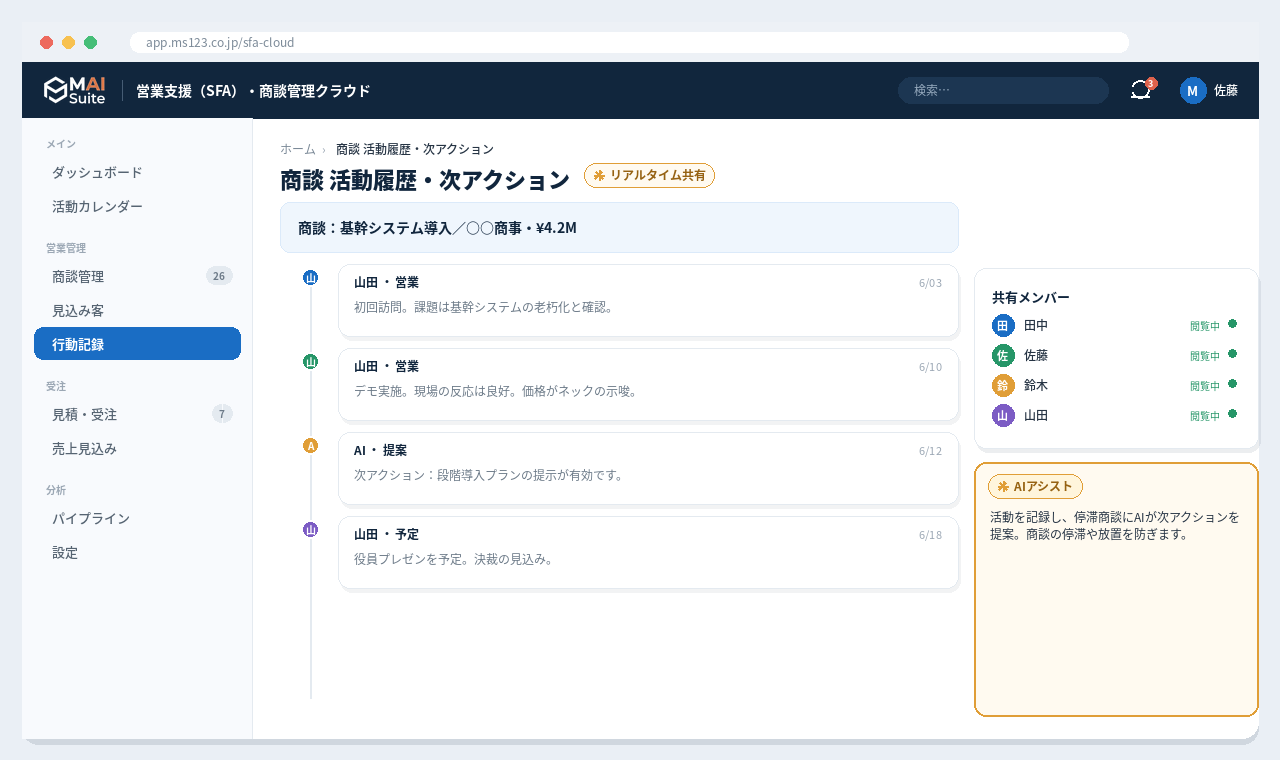Open ダッシュボード in the sidebar
The width and height of the screenshot is (1280, 760).
137,172
